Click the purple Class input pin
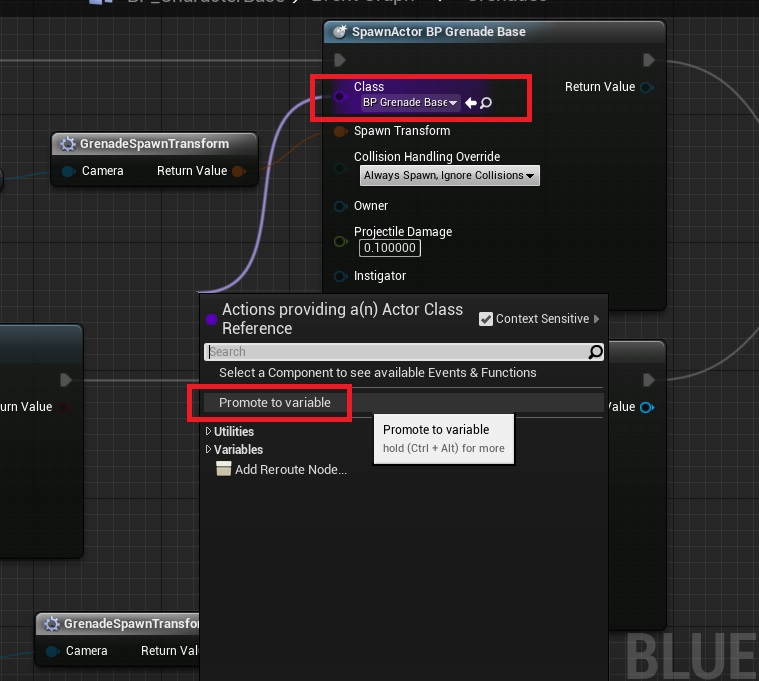This screenshot has width=759, height=681. [340, 97]
